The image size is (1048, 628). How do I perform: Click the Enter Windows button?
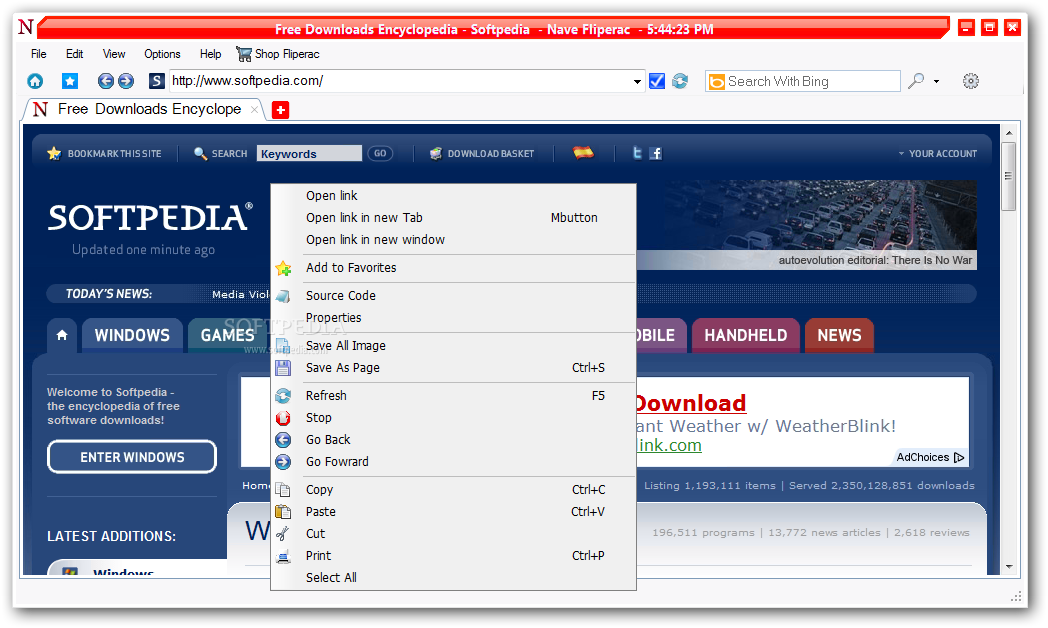click(x=132, y=457)
